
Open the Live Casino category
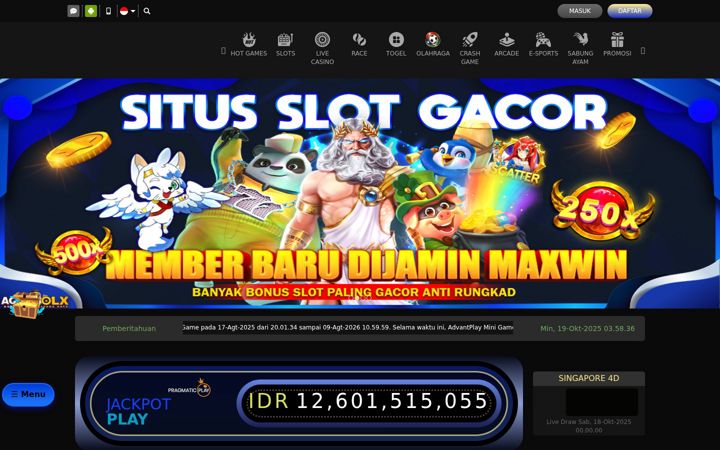click(322, 48)
